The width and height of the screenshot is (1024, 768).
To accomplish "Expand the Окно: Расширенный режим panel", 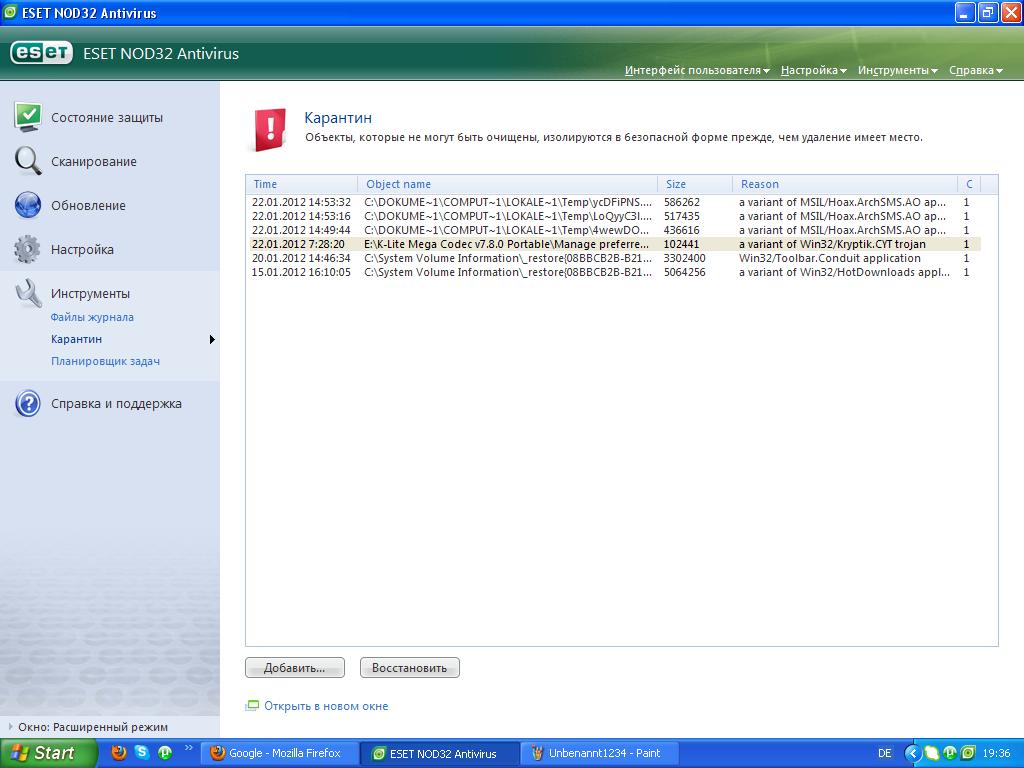I will pos(92,727).
